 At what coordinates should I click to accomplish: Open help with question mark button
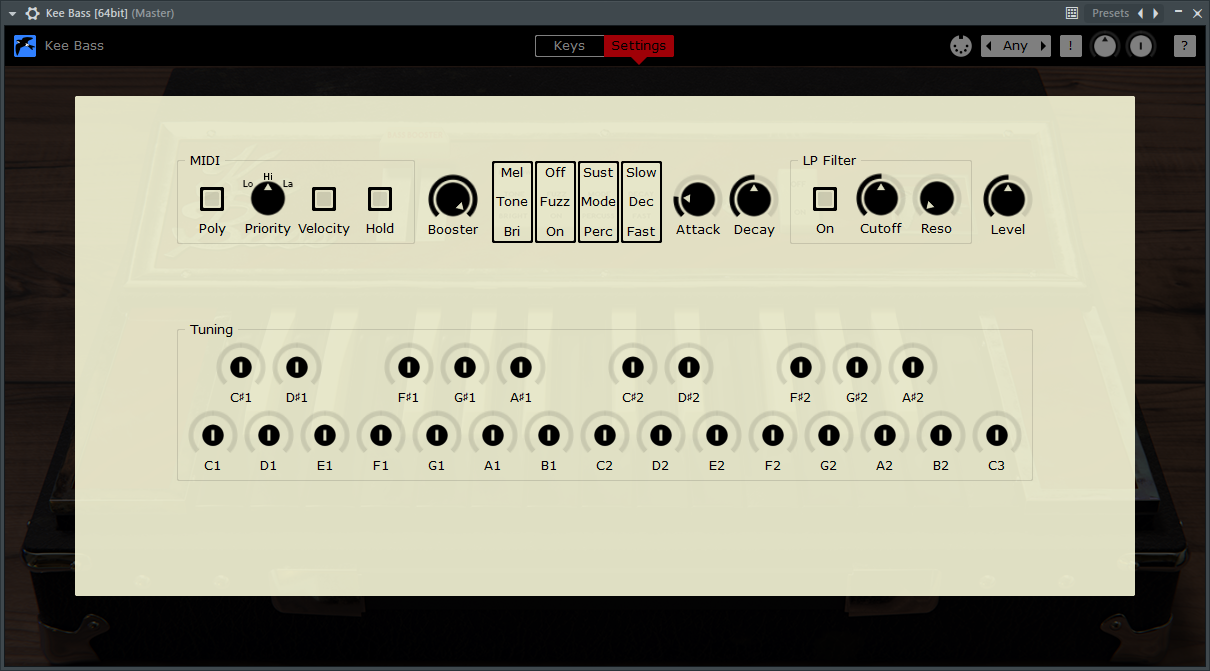pyautogui.click(x=1184, y=46)
